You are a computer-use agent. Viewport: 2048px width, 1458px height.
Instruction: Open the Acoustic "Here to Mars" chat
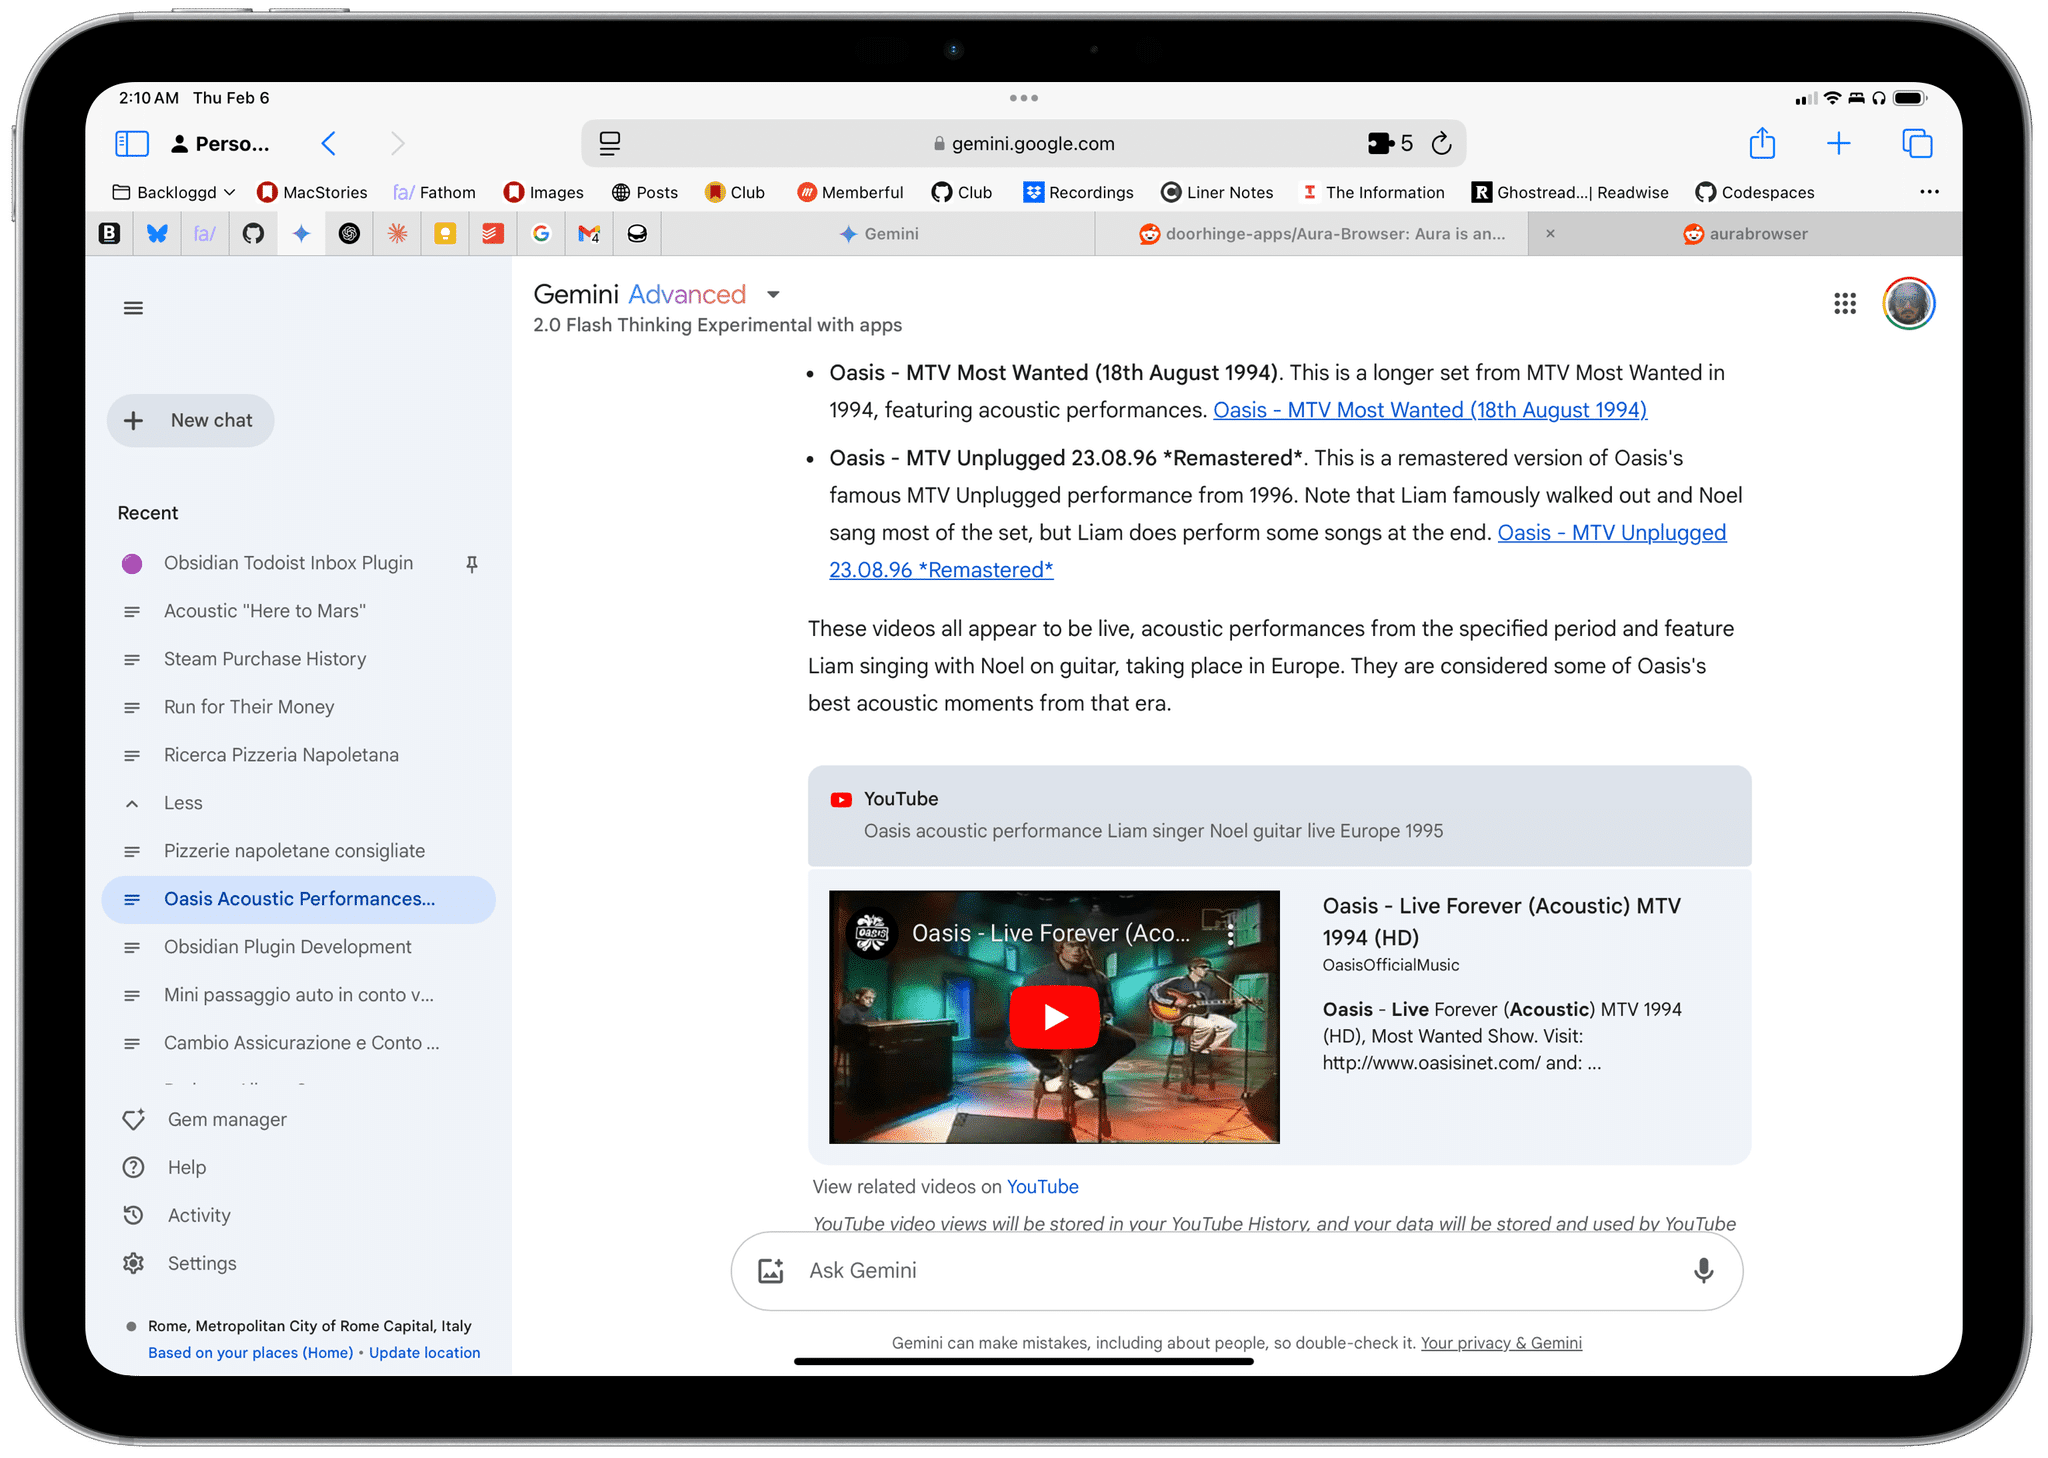(298, 611)
